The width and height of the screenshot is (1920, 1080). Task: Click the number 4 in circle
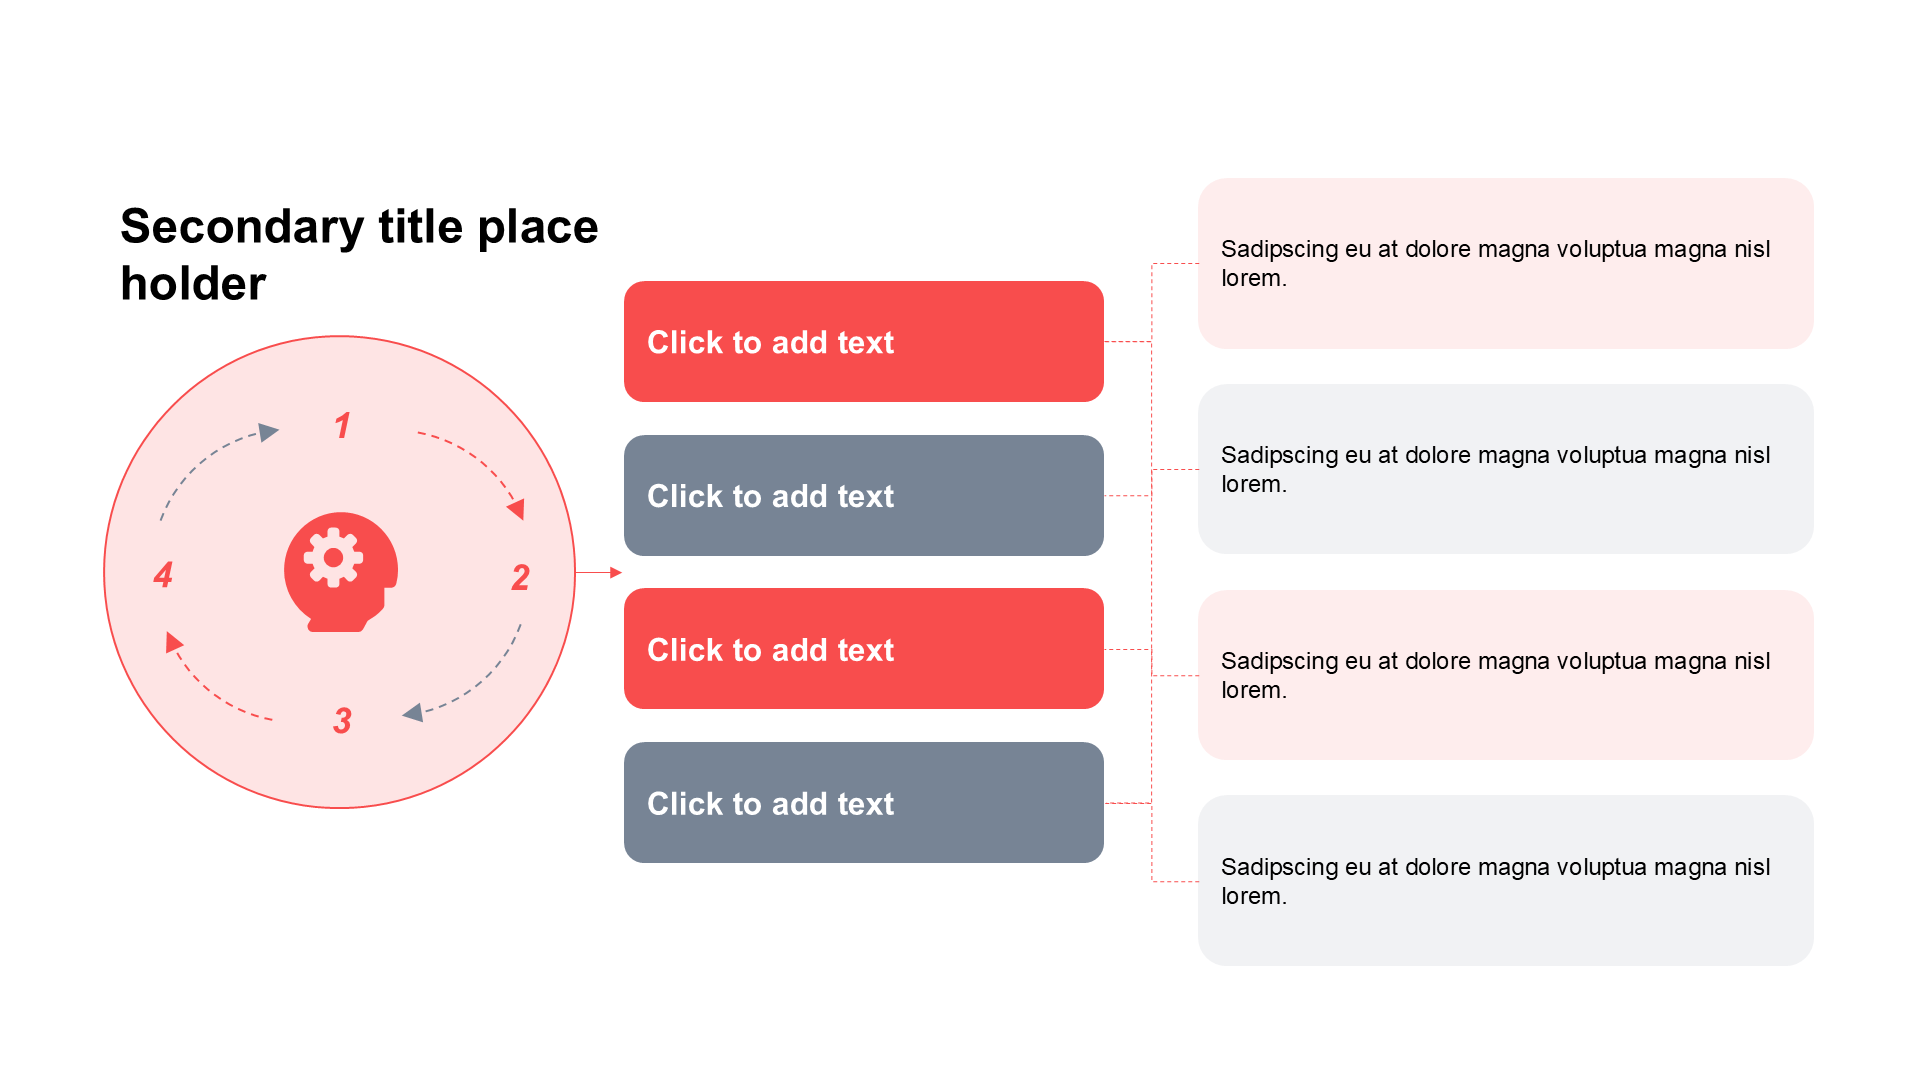163,575
